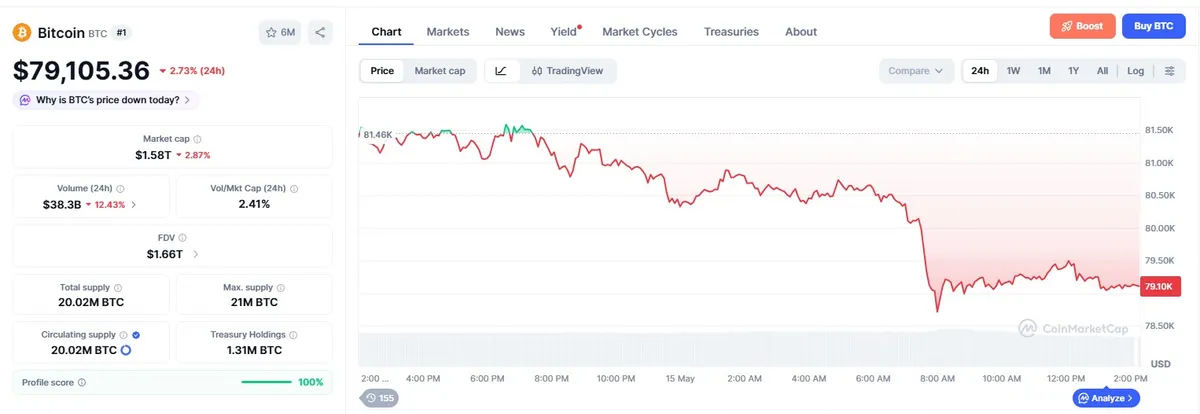The height and width of the screenshot is (414, 1200).
Task: Select the line chart type icon
Action: click(x=501, y=71)
